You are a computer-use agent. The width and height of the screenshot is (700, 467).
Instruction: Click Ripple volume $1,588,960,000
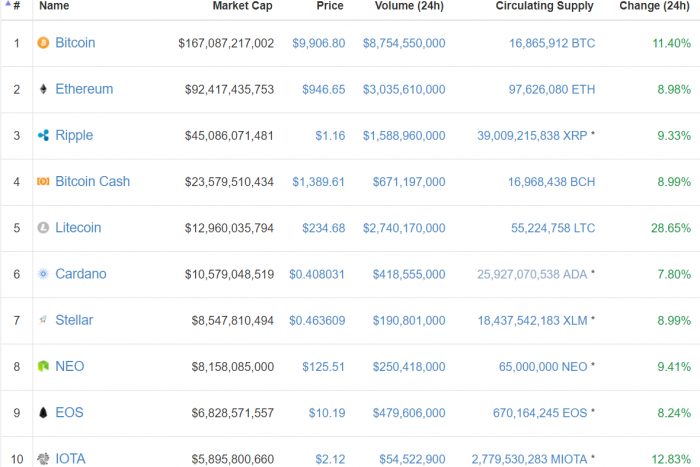(404, 136)
